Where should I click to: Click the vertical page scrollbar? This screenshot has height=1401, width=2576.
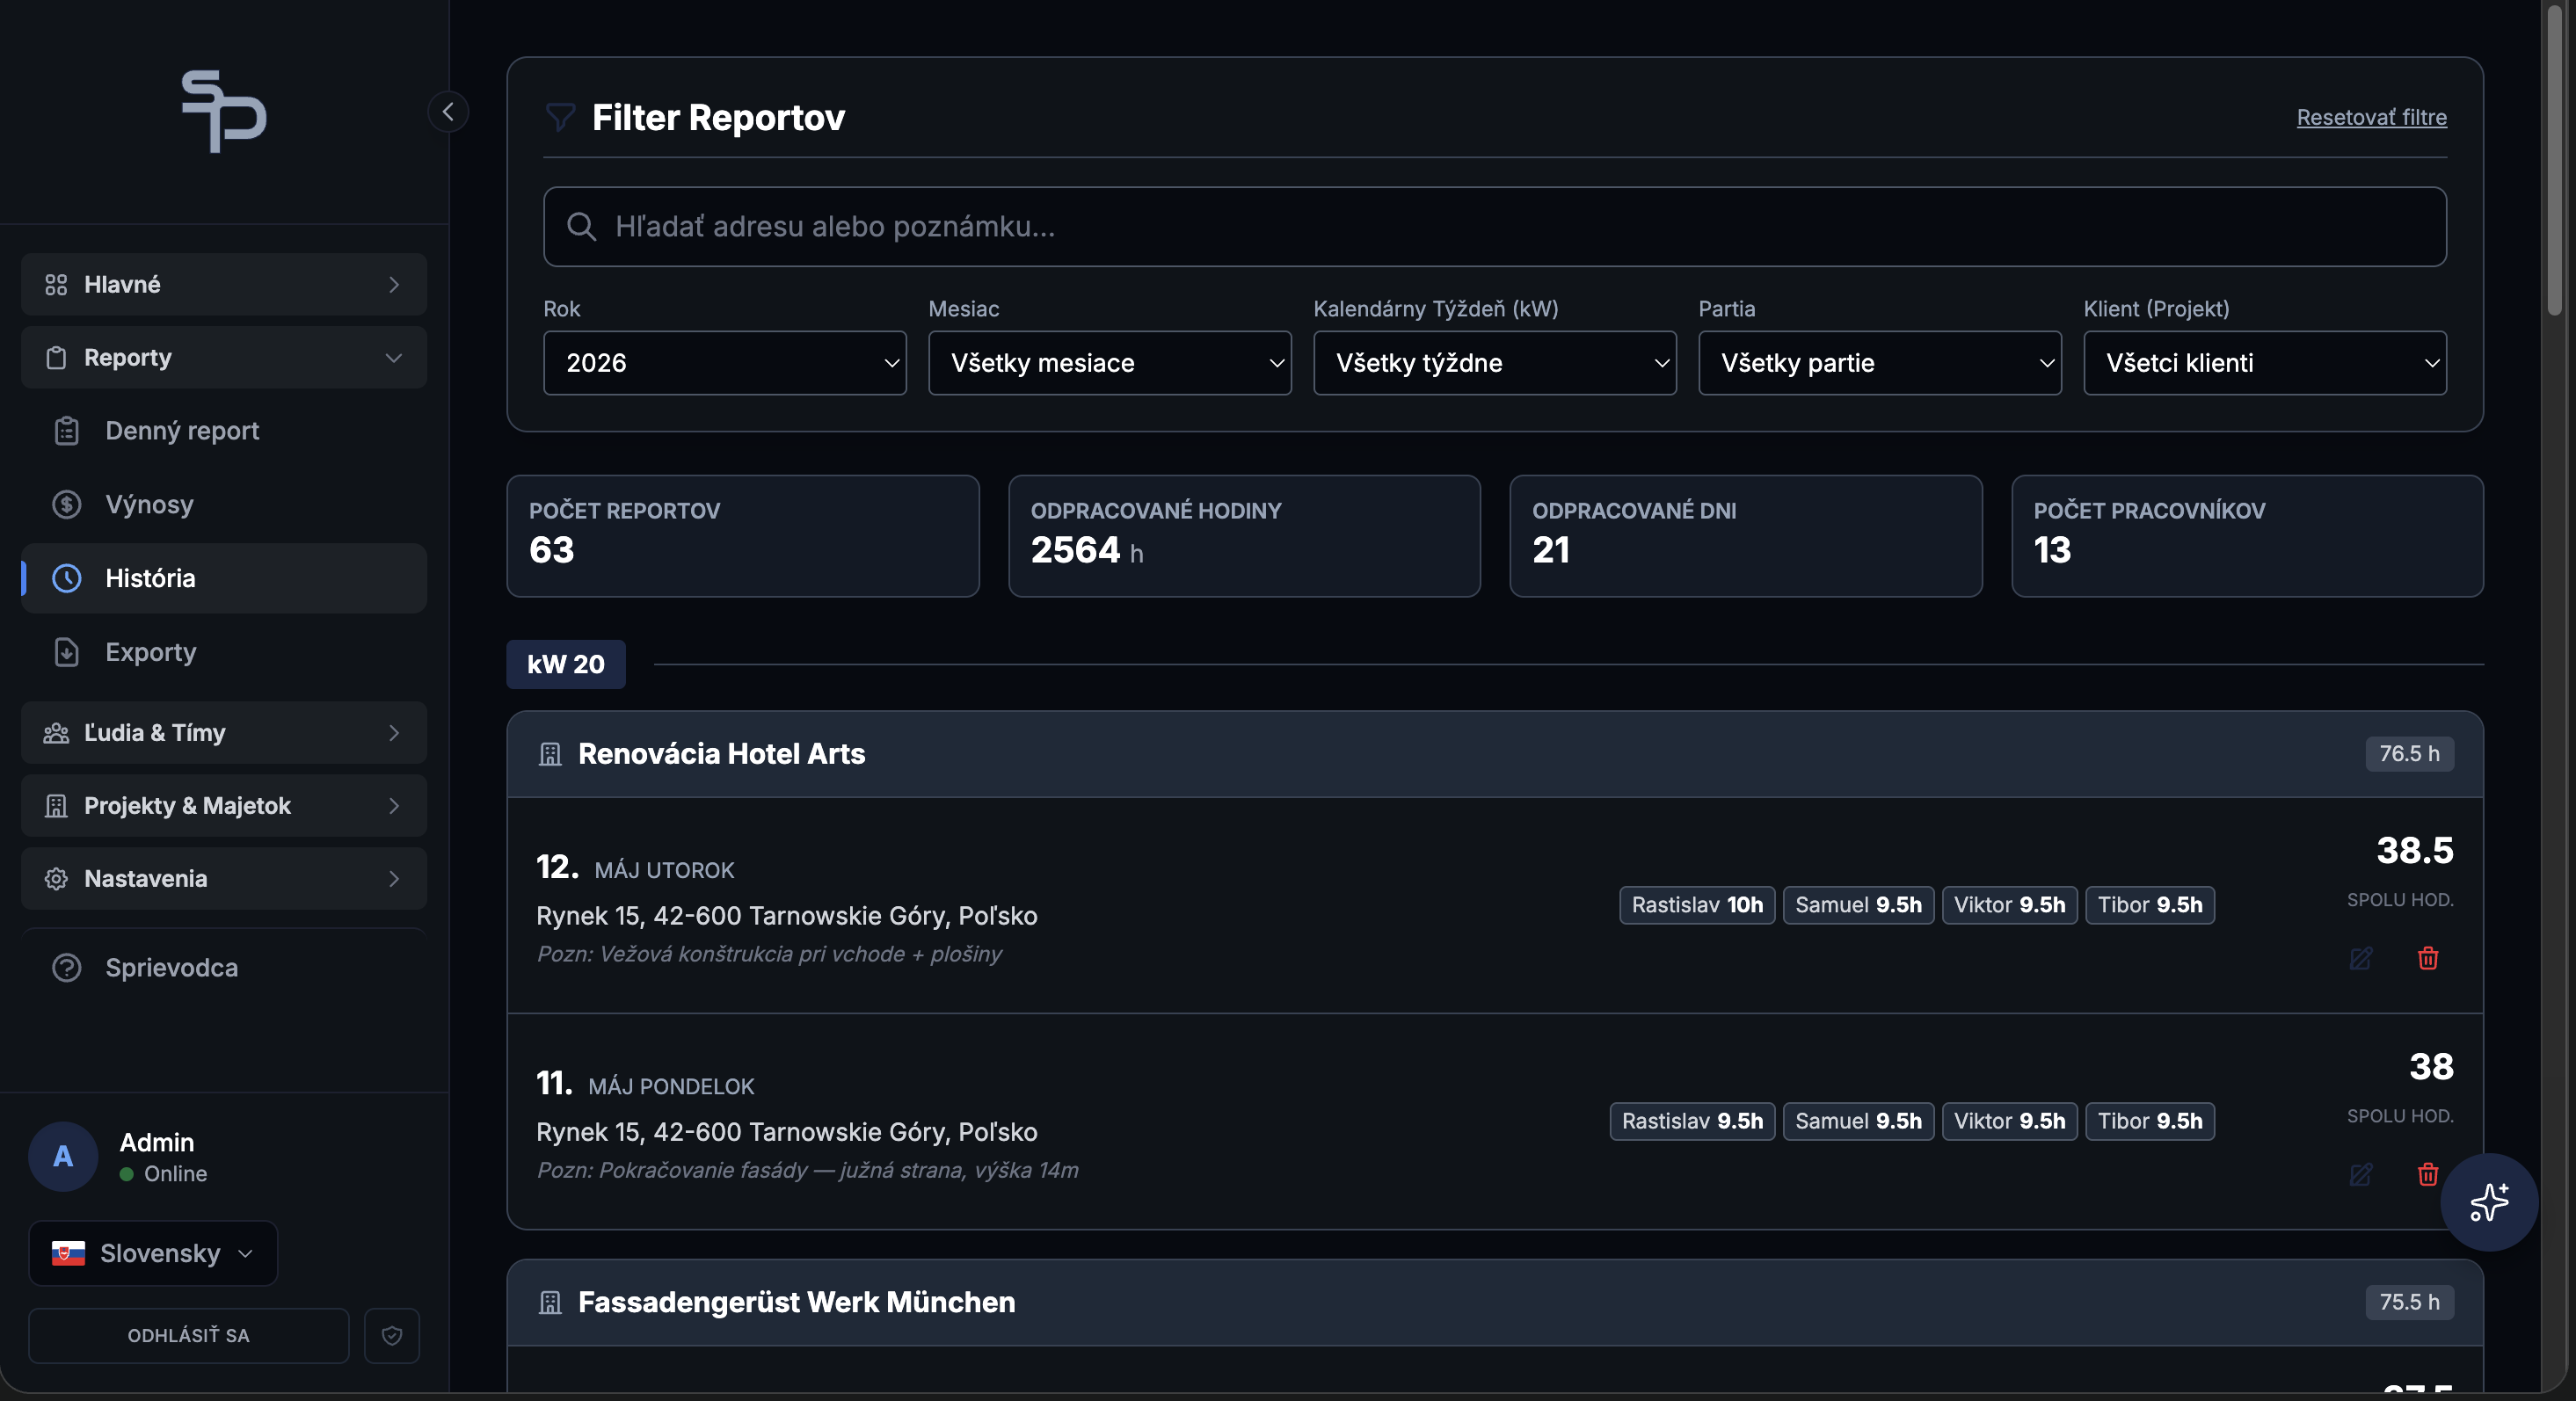tap(2557, 160)
